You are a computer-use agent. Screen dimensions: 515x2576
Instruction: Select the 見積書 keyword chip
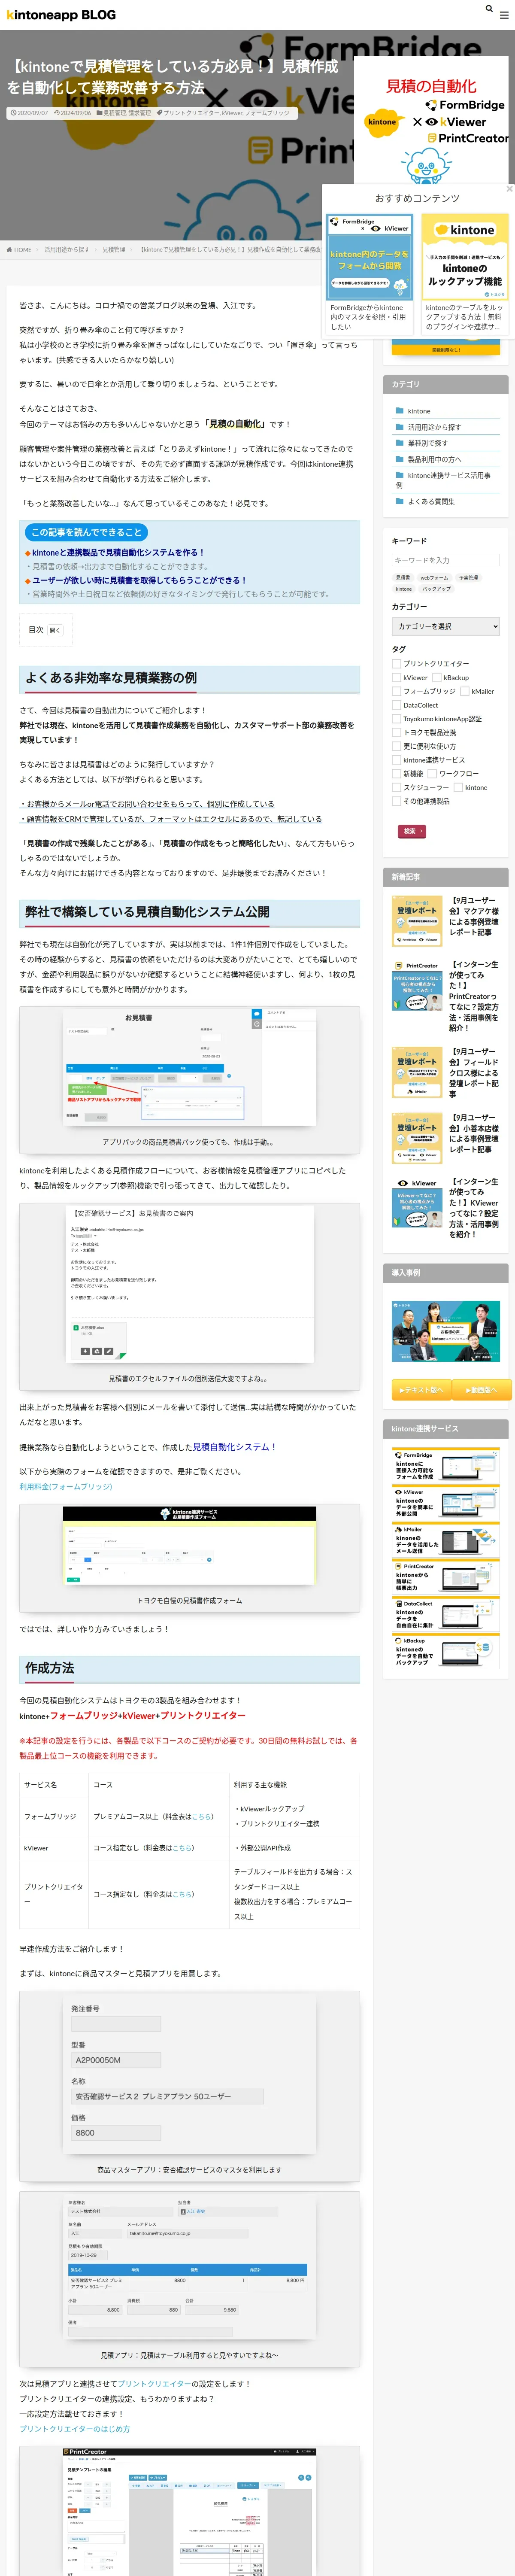point(402,578)
